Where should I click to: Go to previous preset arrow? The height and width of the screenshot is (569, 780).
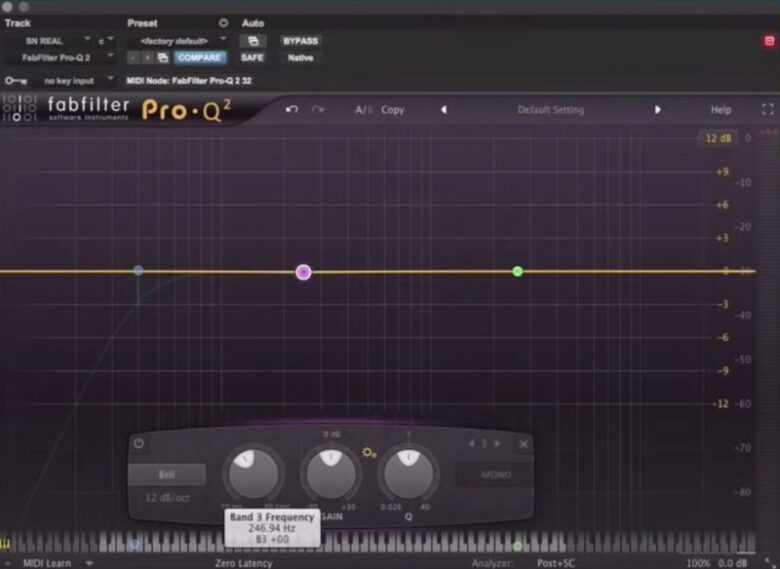[x=444, y=109]
